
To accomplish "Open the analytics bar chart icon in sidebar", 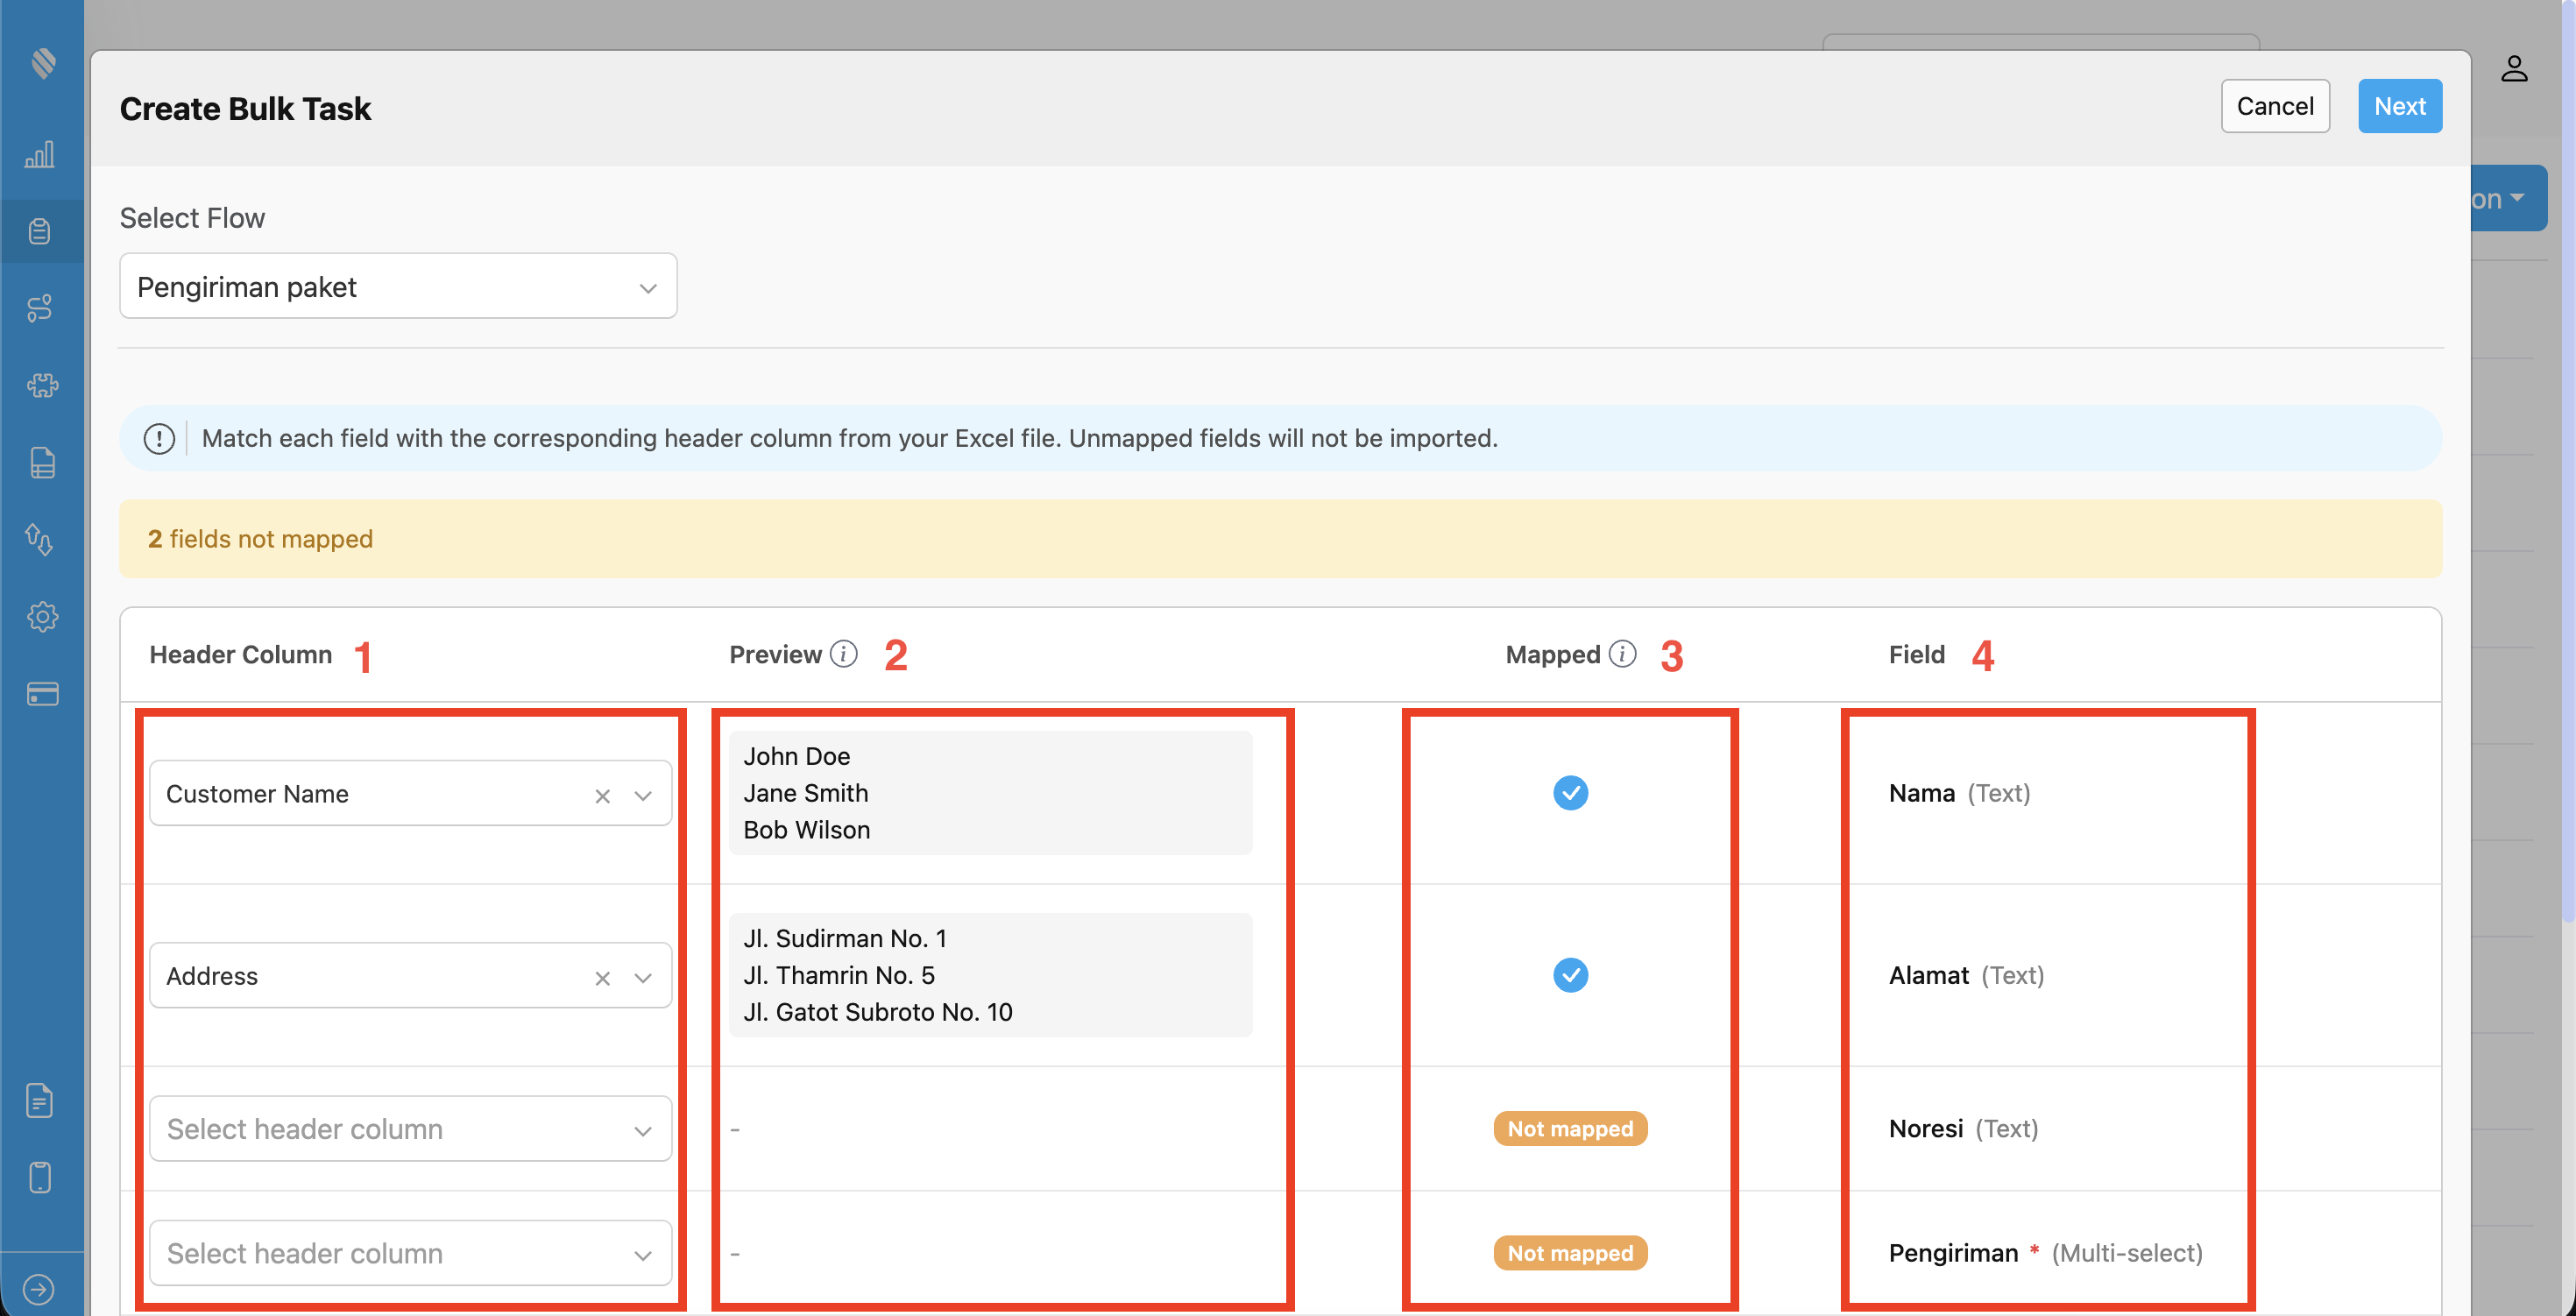I will point(41,154).
